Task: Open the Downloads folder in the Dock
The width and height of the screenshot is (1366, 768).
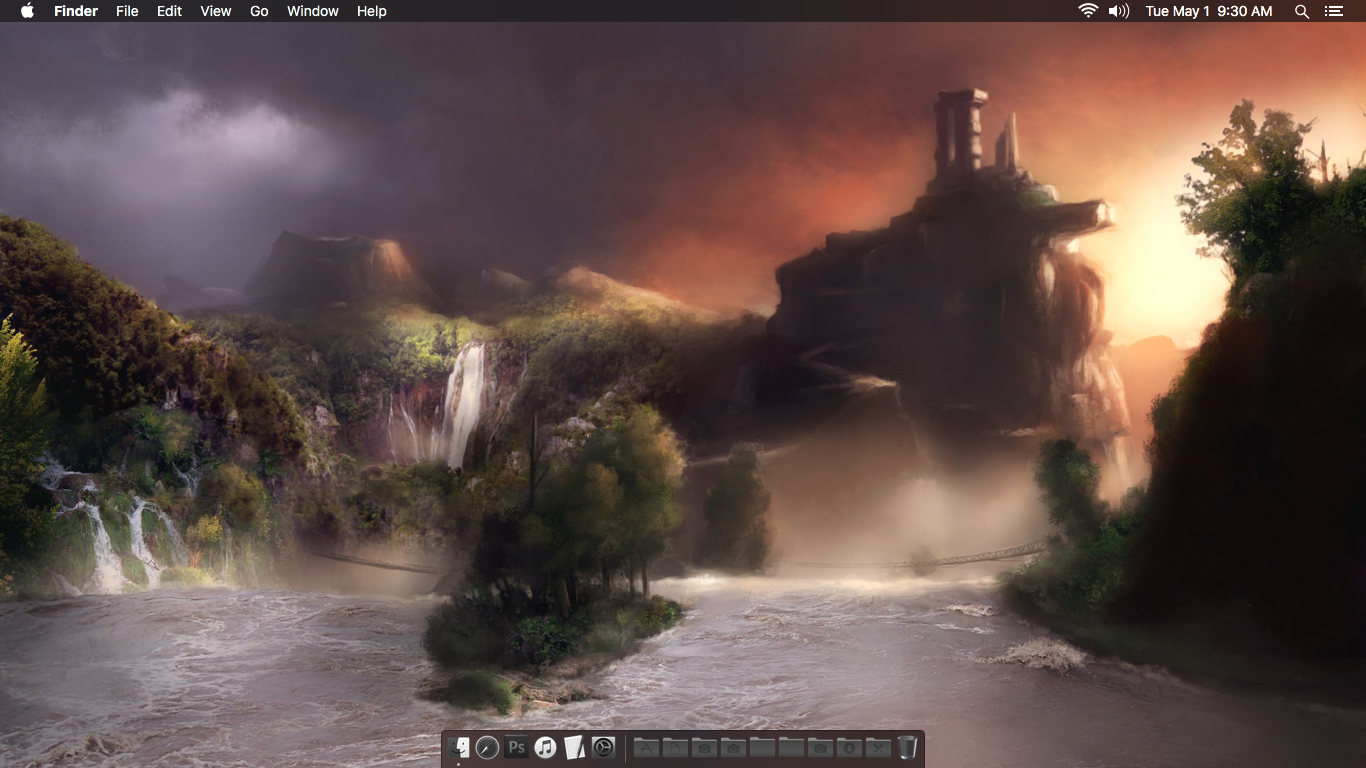Action: [849, 747]
